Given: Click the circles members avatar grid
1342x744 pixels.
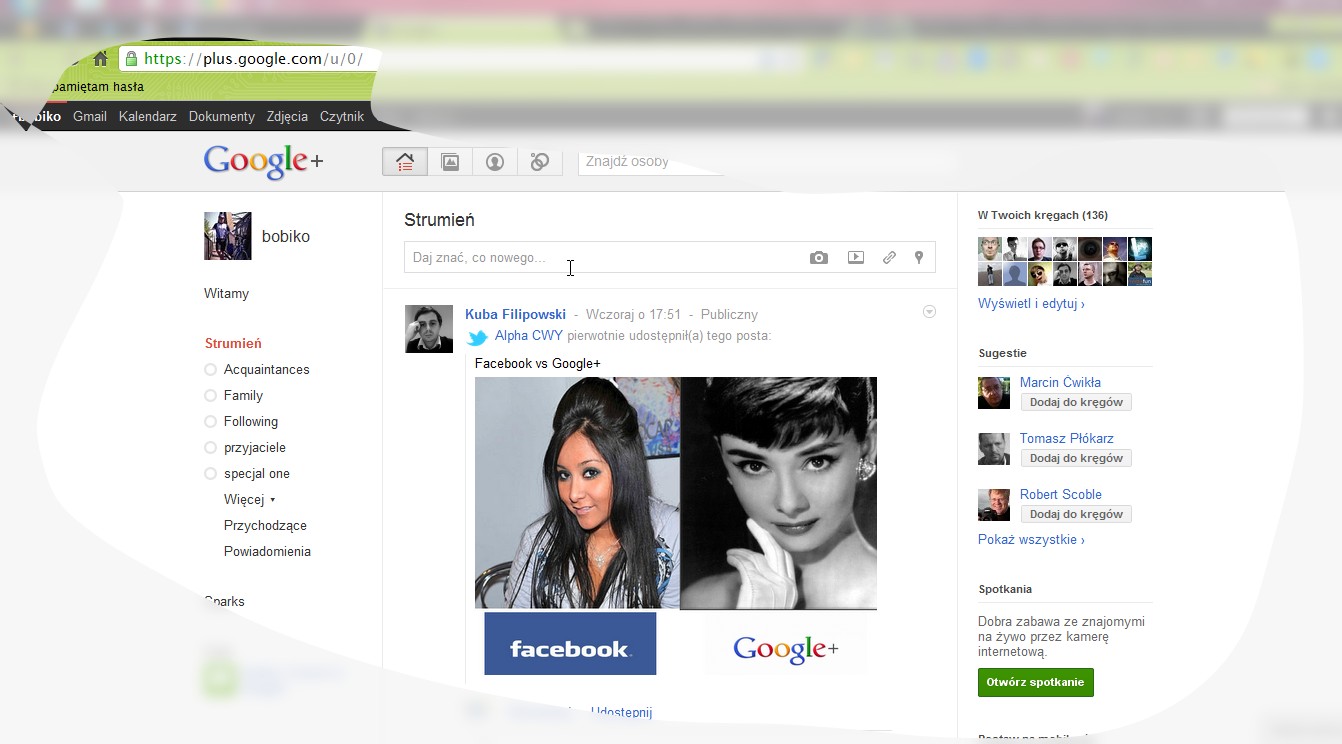Looking at the screenshot, I should click(x=1065, y=261).
